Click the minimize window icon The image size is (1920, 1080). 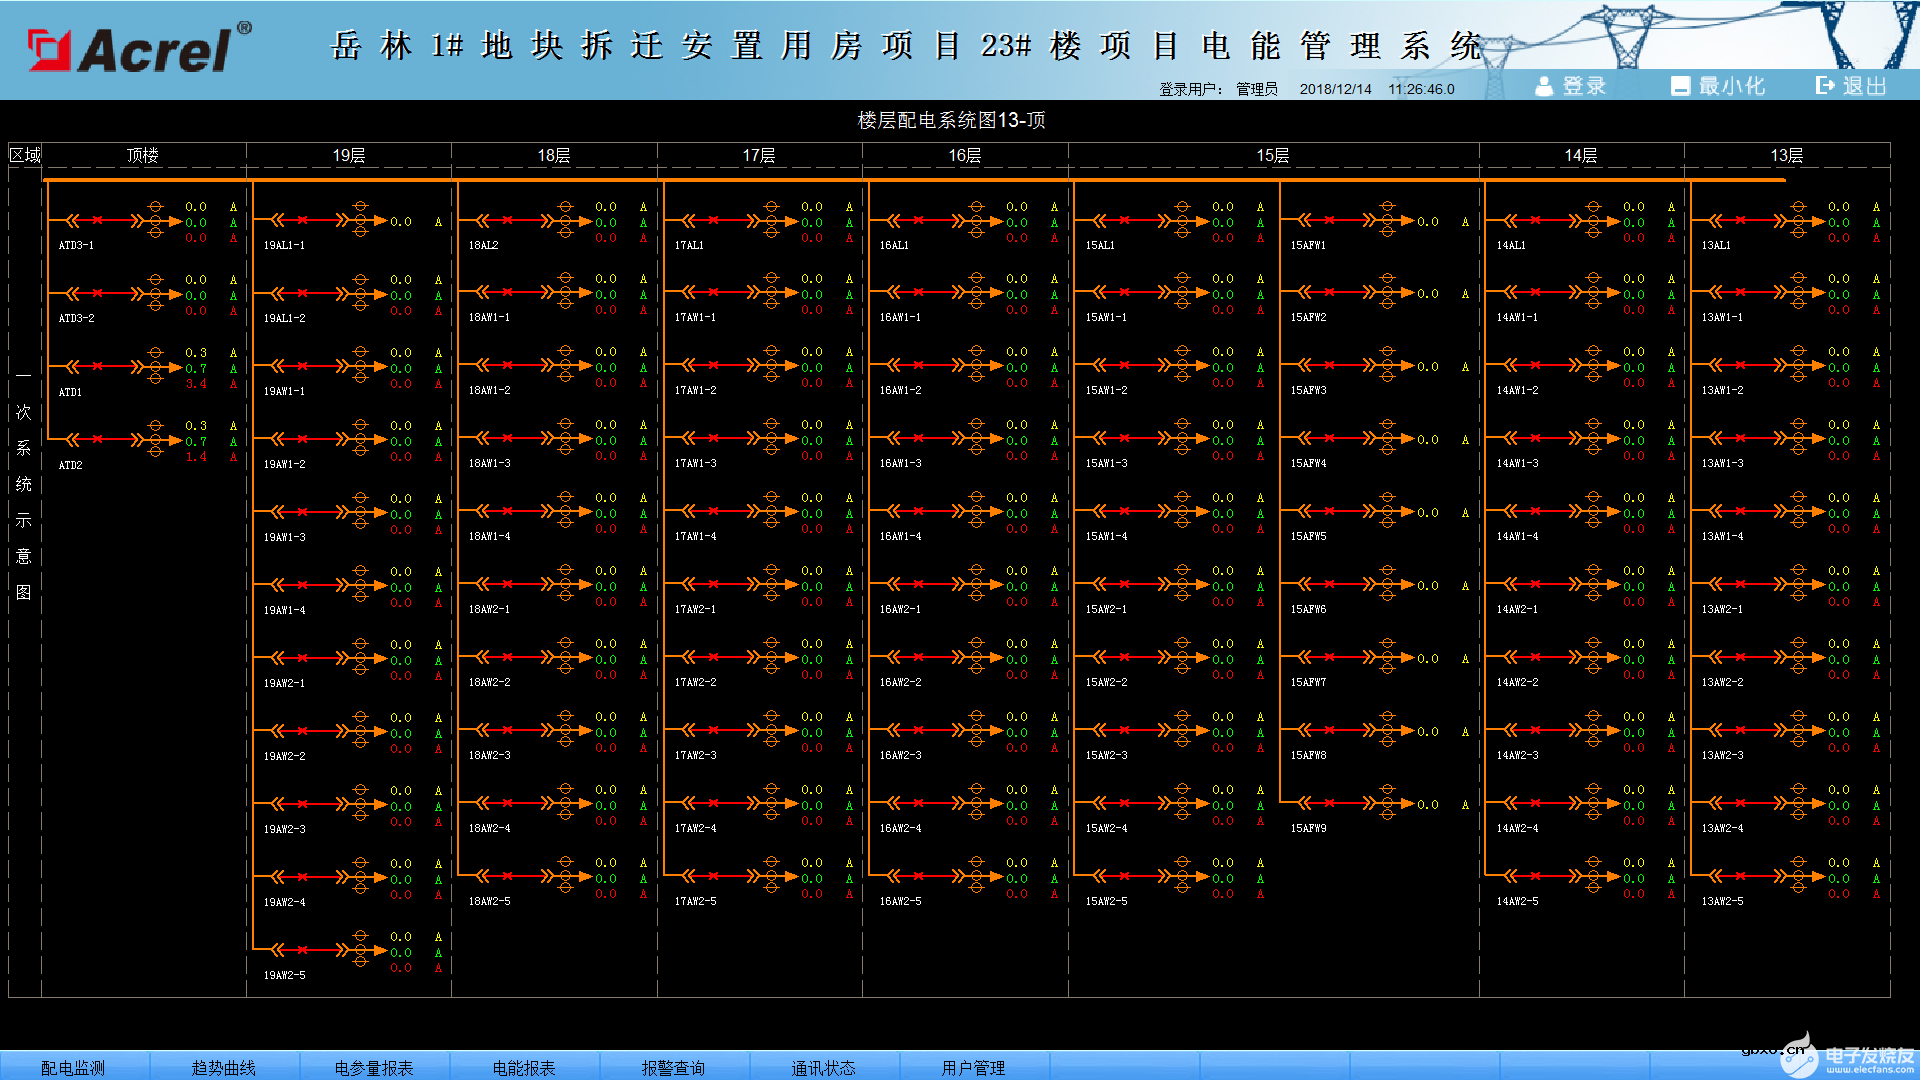(1680, 87)
